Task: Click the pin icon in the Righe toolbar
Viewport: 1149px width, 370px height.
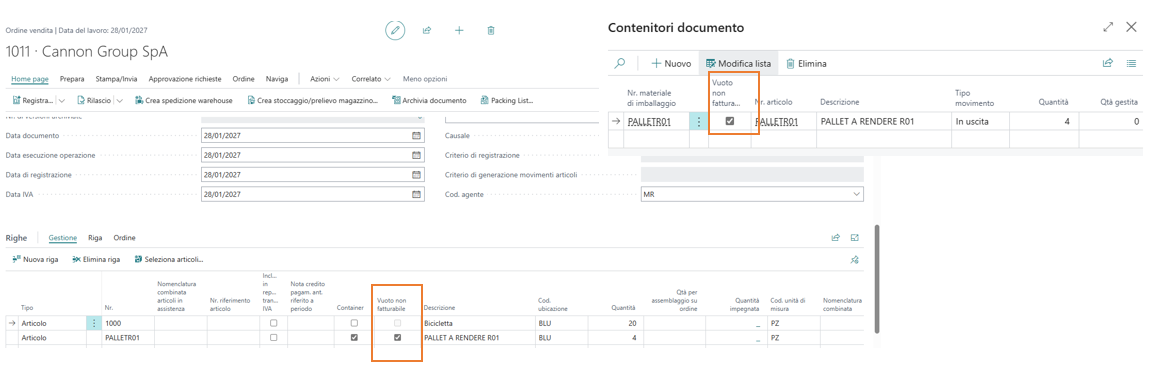Action: point(854,259)
